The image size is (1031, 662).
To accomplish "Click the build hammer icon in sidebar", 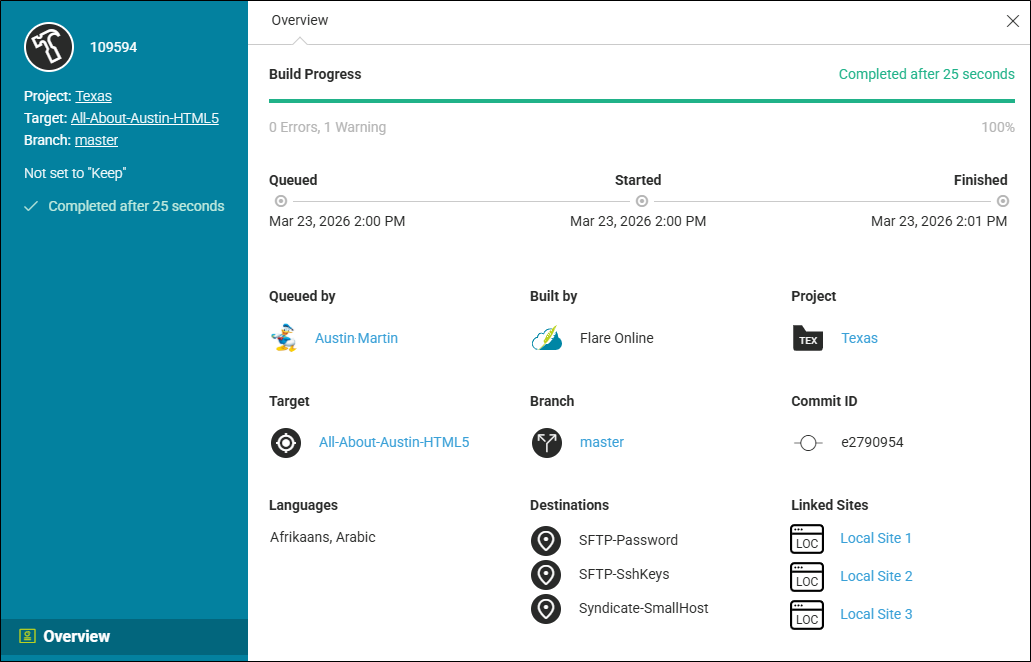I will coord(49,47).
